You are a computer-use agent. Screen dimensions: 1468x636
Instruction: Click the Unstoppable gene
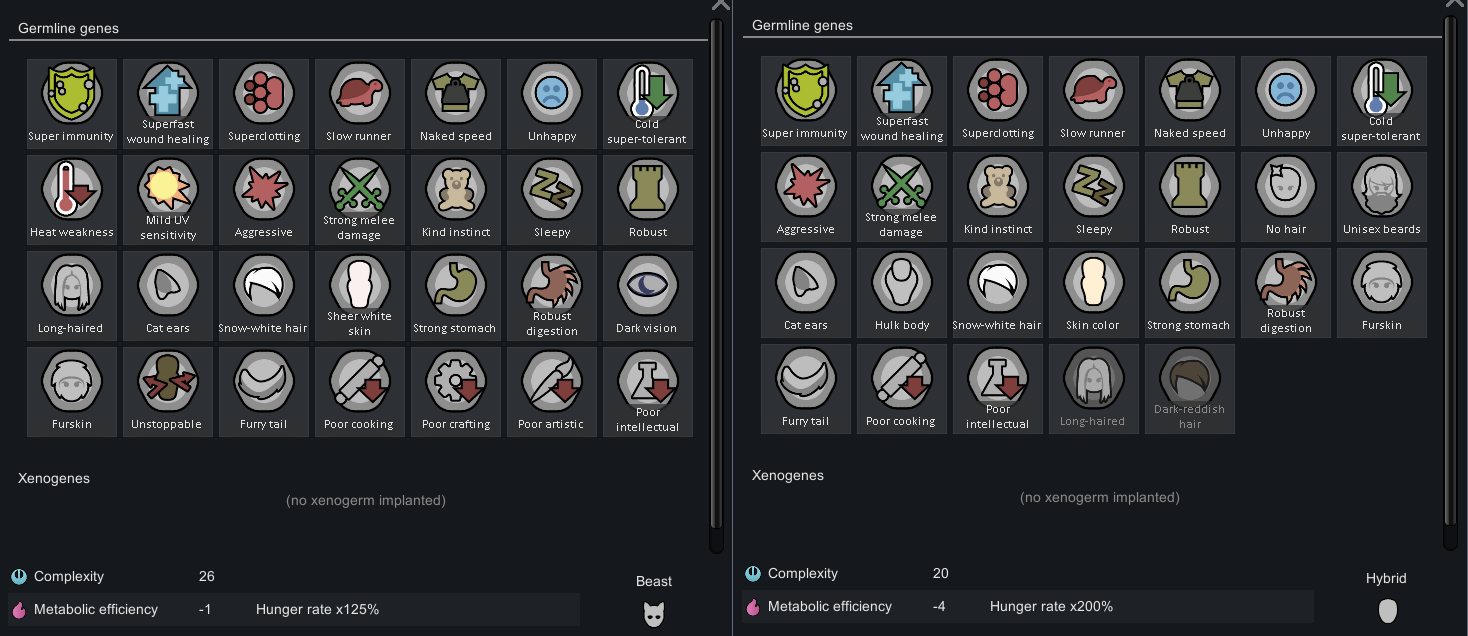click(x=168, y=392)
